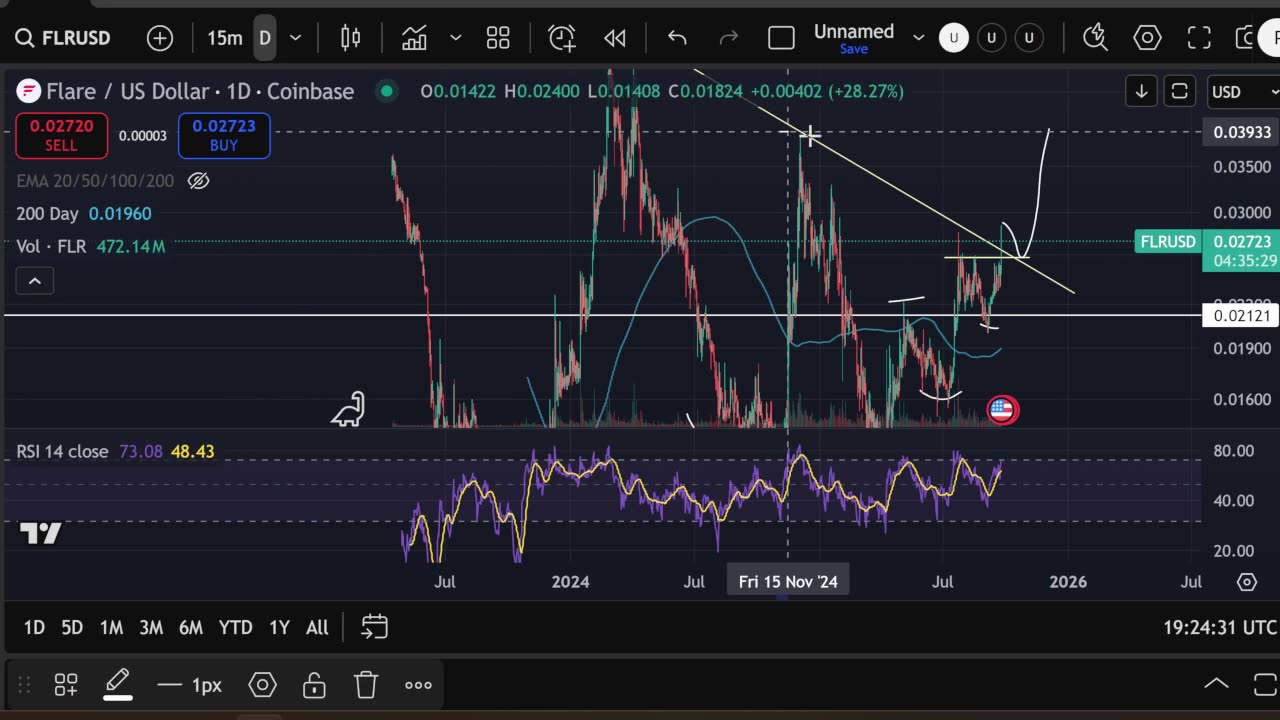Viewport: 1280px width, 720px height.
Task: Click the Vol · FLR volume label
Action: pos(51,246)
